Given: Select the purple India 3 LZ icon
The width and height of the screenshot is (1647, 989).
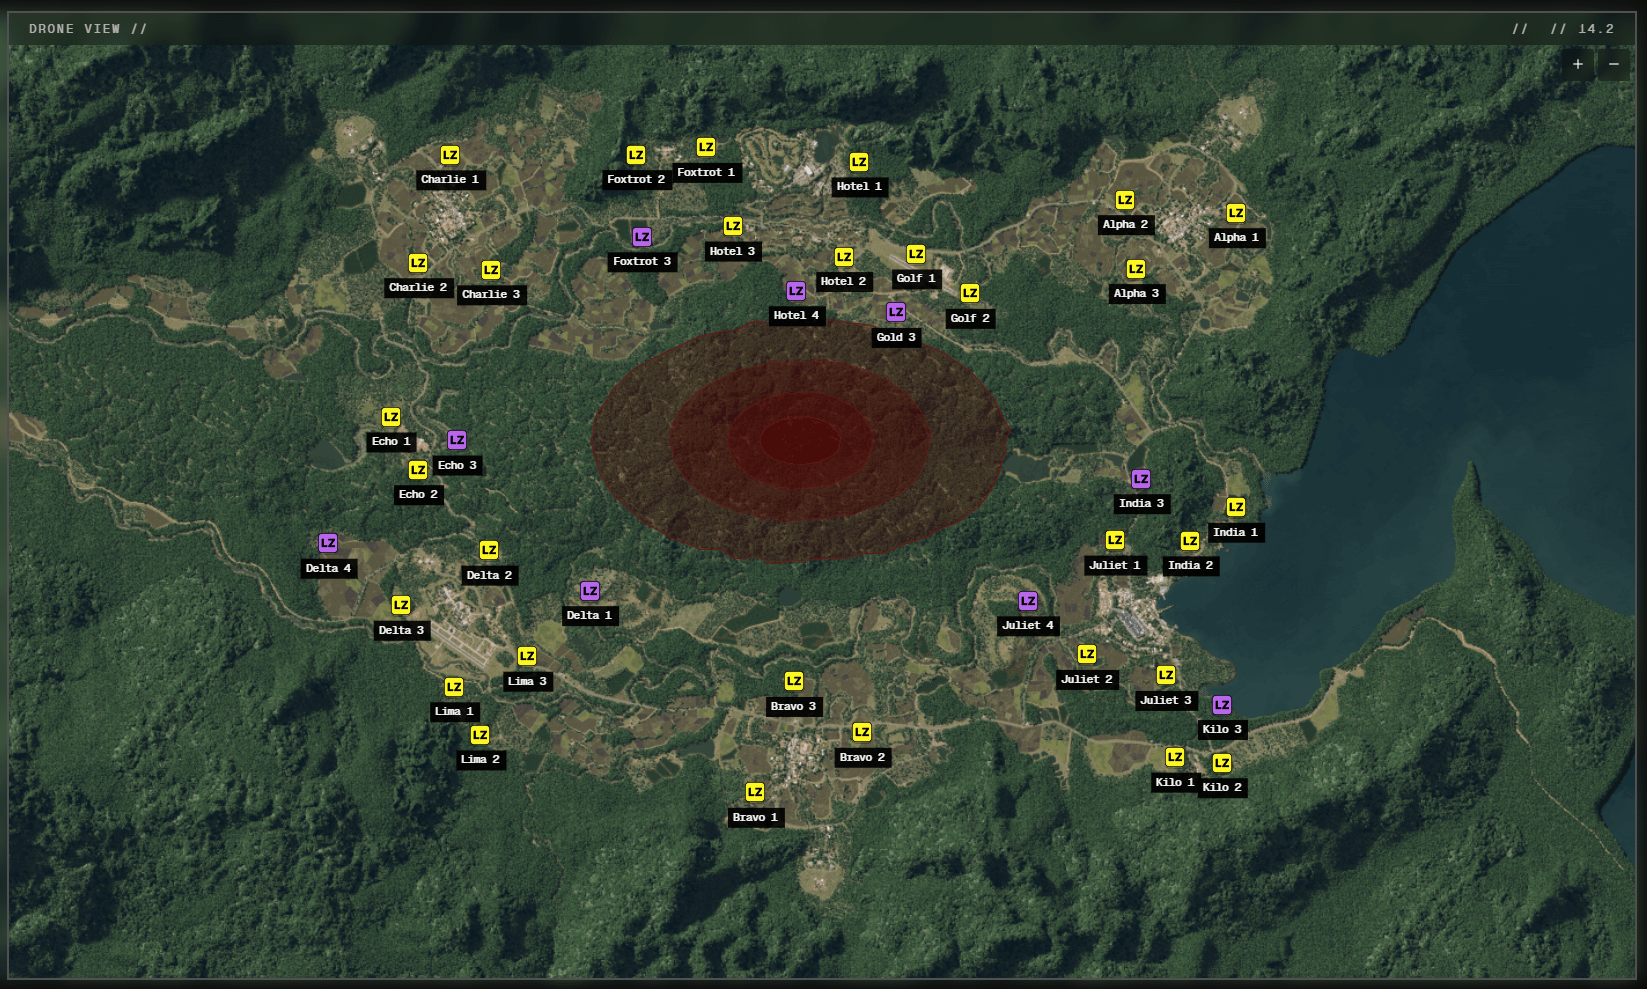Looking at the screenshot, I should click(x=1141, y=479).
